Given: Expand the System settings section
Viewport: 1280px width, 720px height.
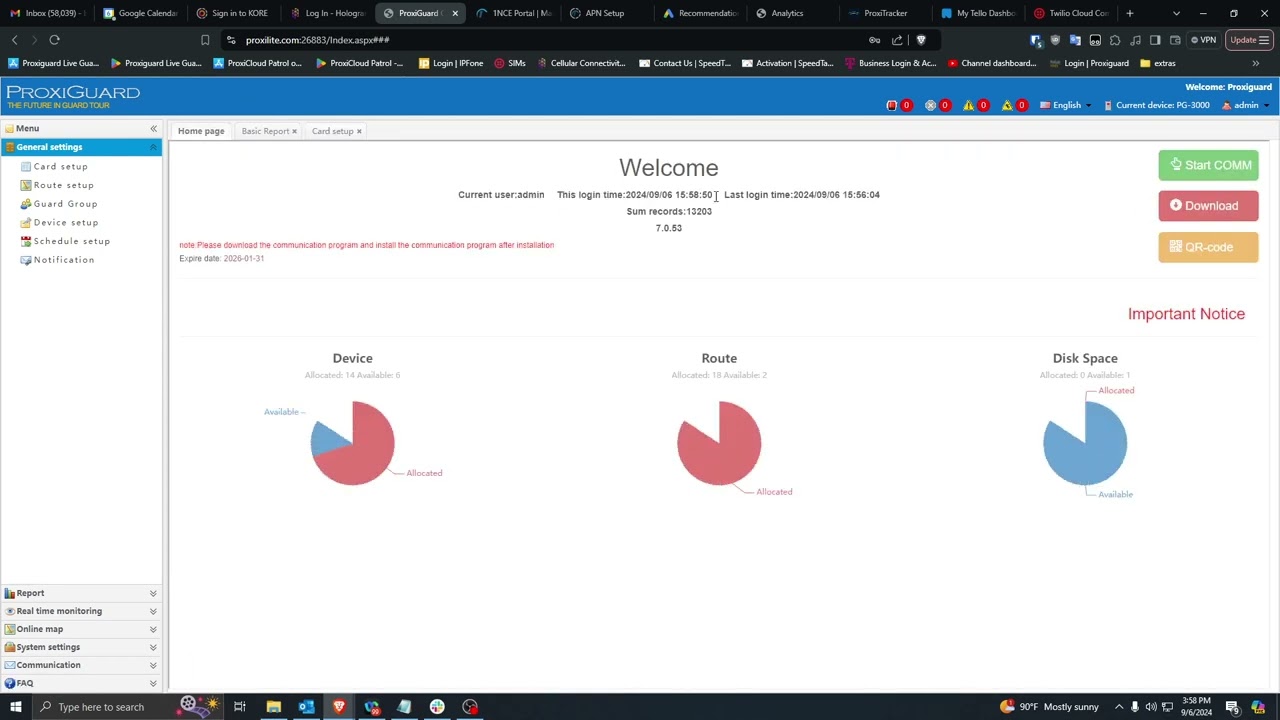Looking at the screenshot, I should pyautogui.click(x=80, y=647).
